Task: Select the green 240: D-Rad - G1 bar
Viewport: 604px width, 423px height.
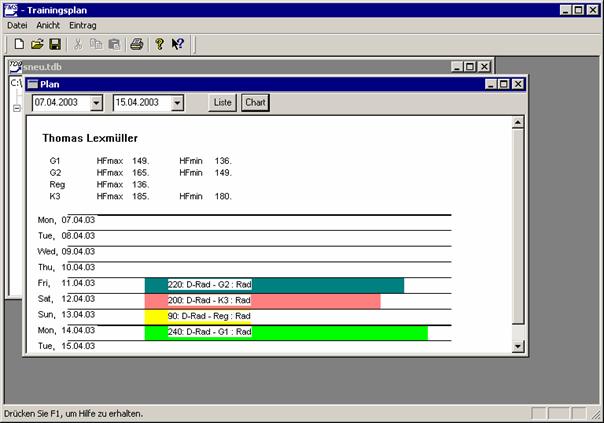Action: pos(286,332)
